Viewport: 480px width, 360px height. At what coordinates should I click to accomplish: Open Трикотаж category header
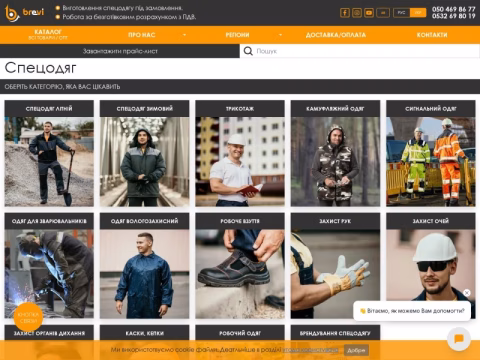pos(240,108)
